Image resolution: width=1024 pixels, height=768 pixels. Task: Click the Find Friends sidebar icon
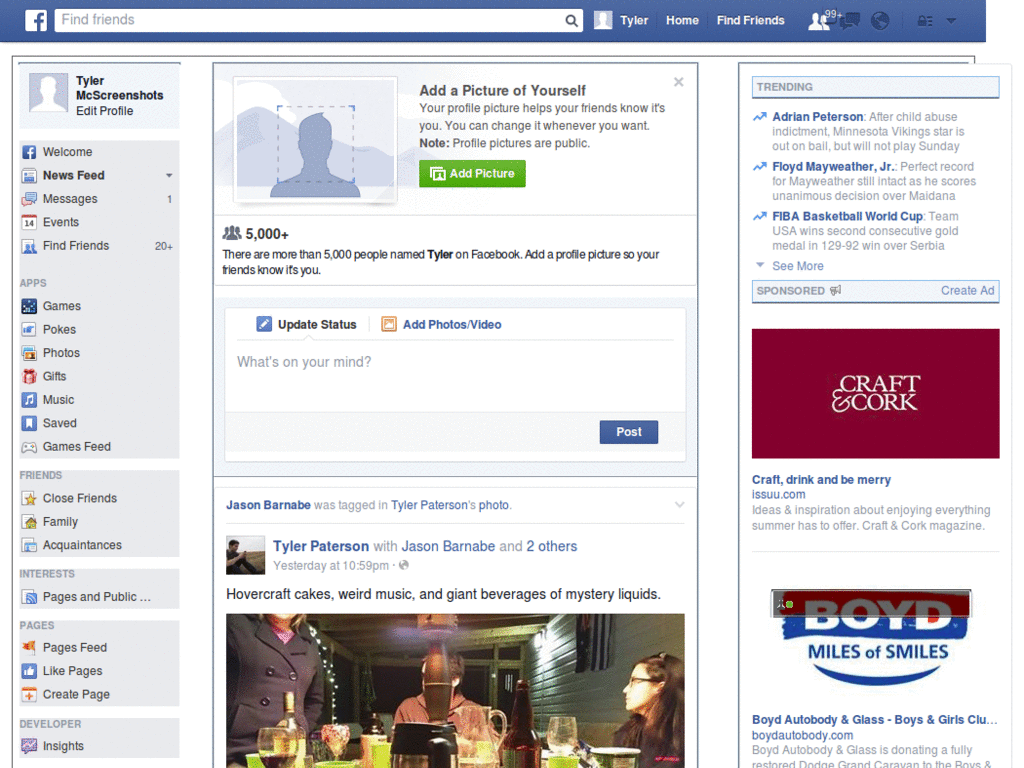click(x=29, y=246)
